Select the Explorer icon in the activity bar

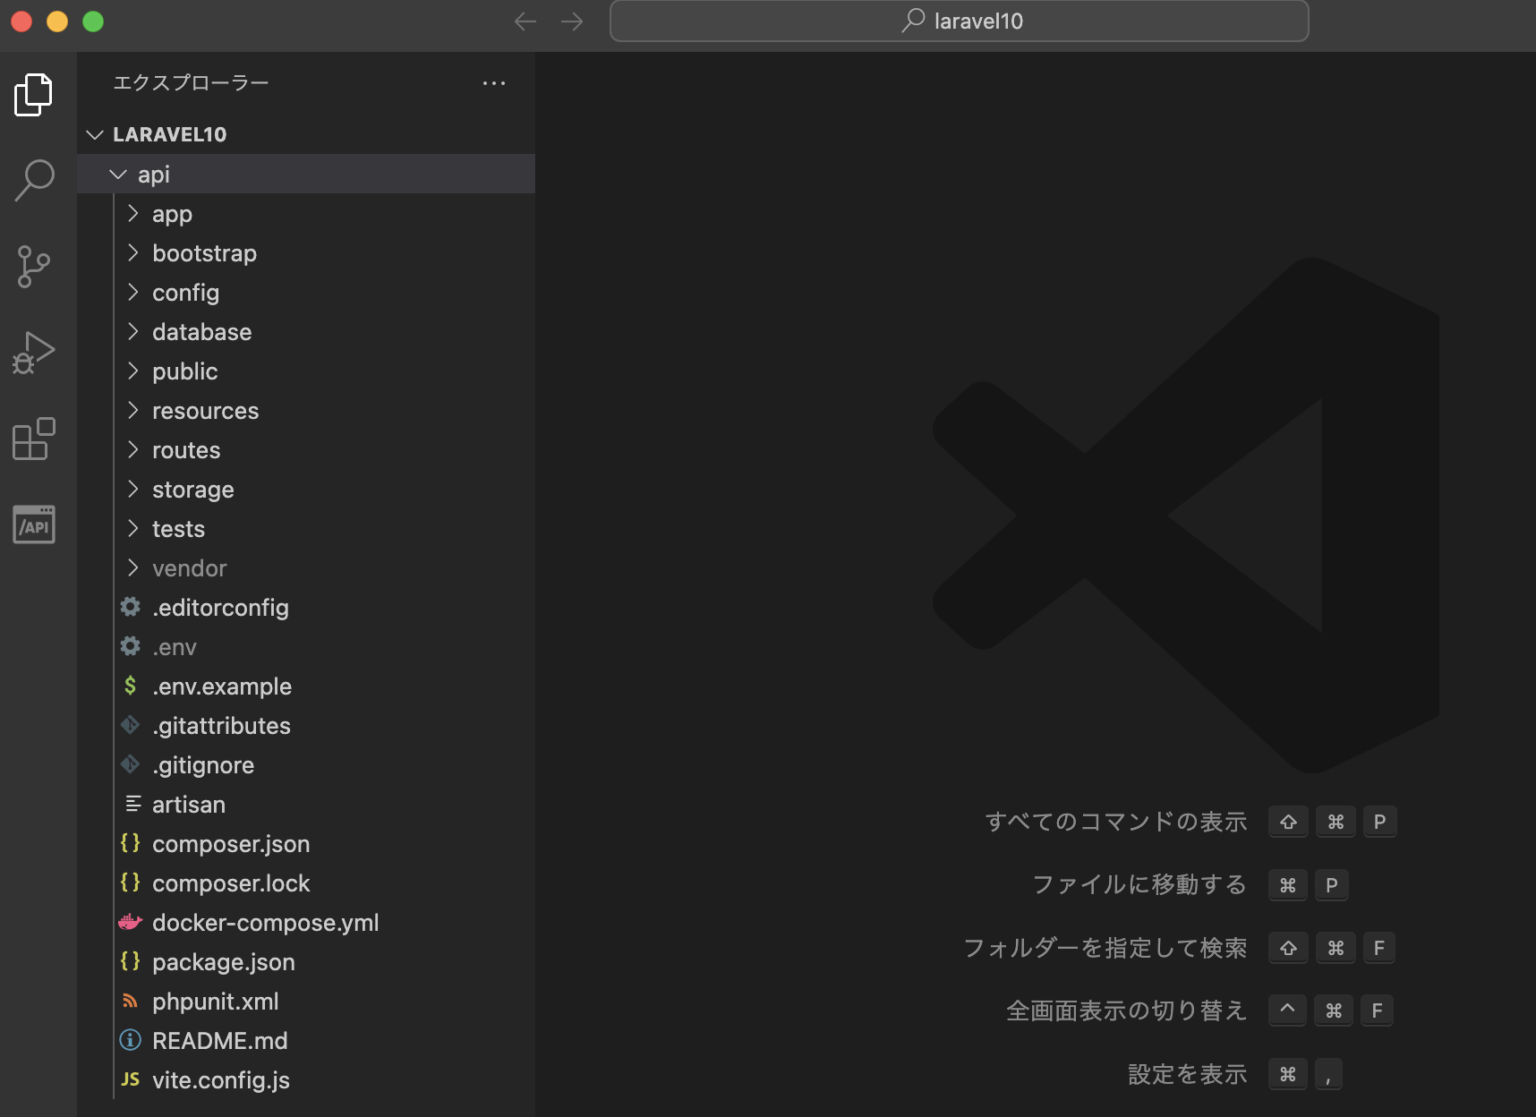pyautogui.click(x=34, y=94)
